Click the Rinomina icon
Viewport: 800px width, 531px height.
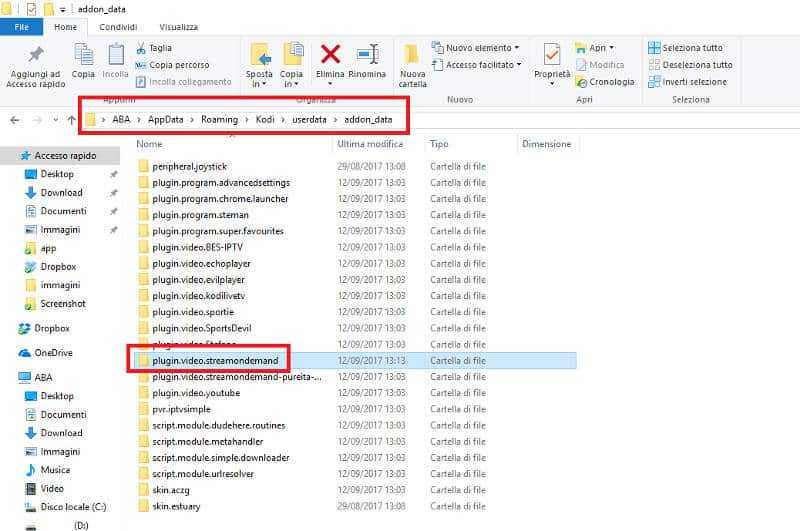pos(367,54)
